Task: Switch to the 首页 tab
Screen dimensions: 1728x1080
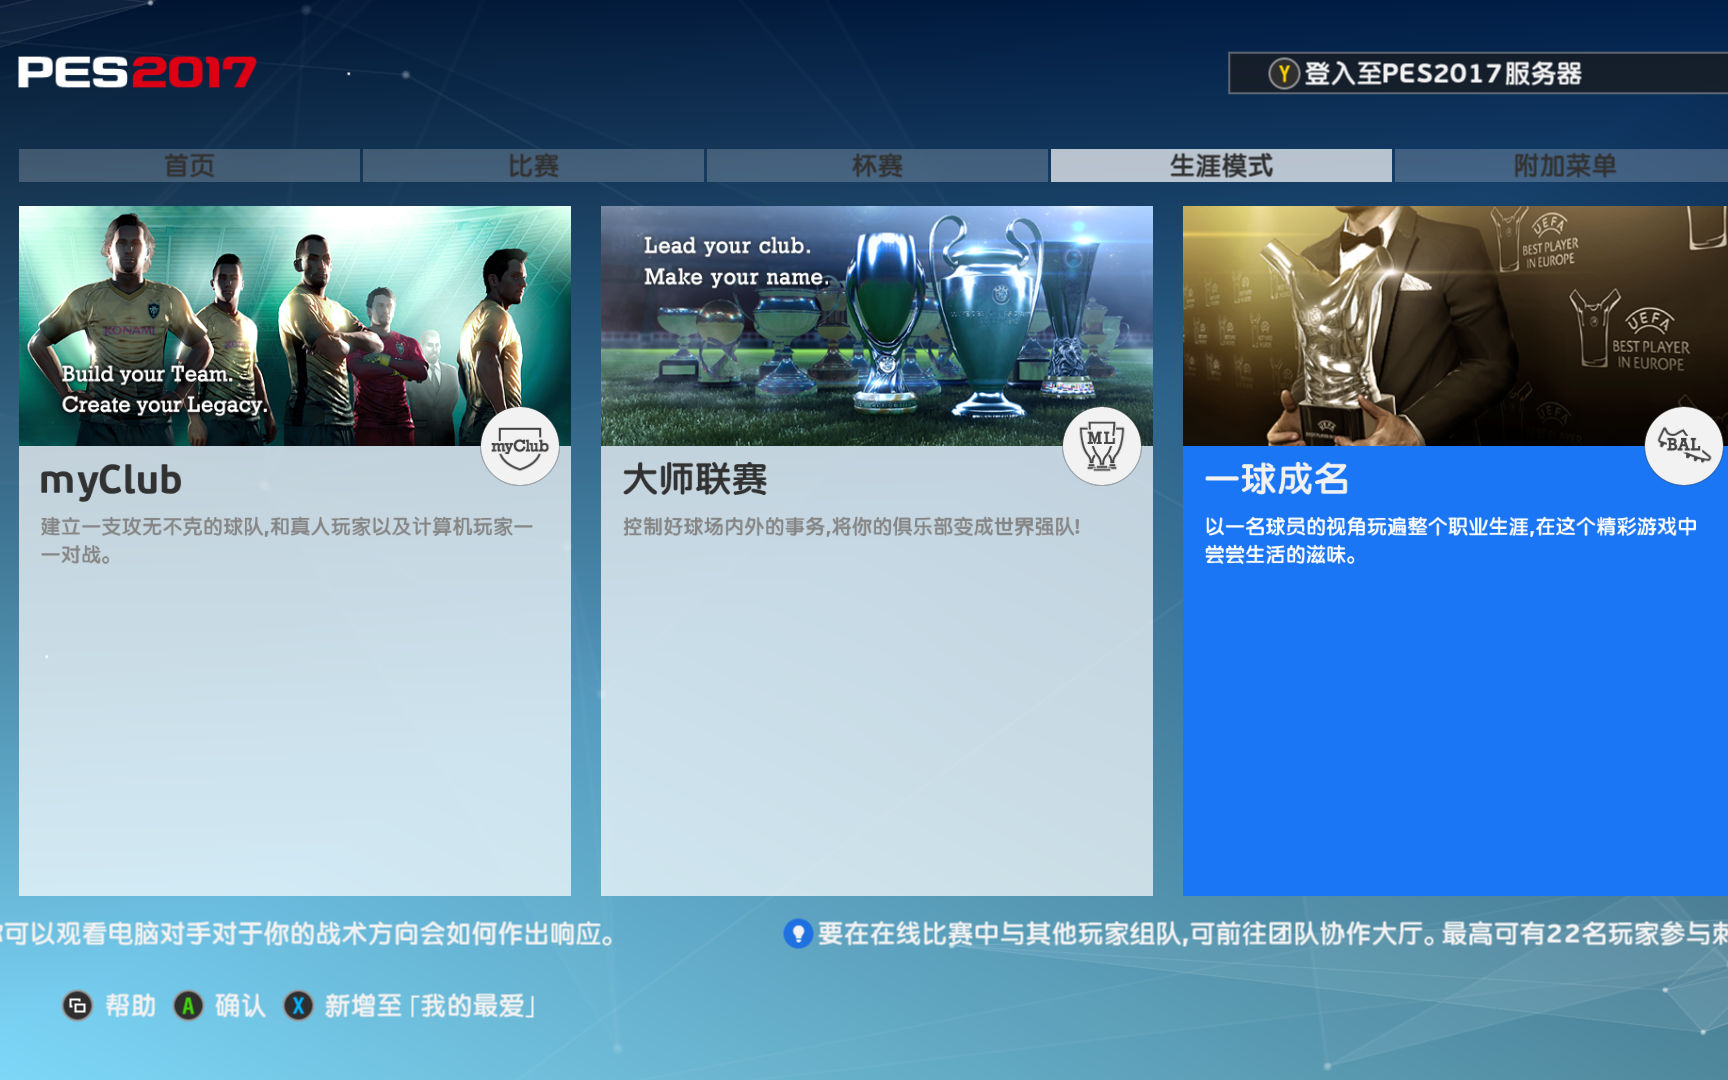Action: [189, 166]
